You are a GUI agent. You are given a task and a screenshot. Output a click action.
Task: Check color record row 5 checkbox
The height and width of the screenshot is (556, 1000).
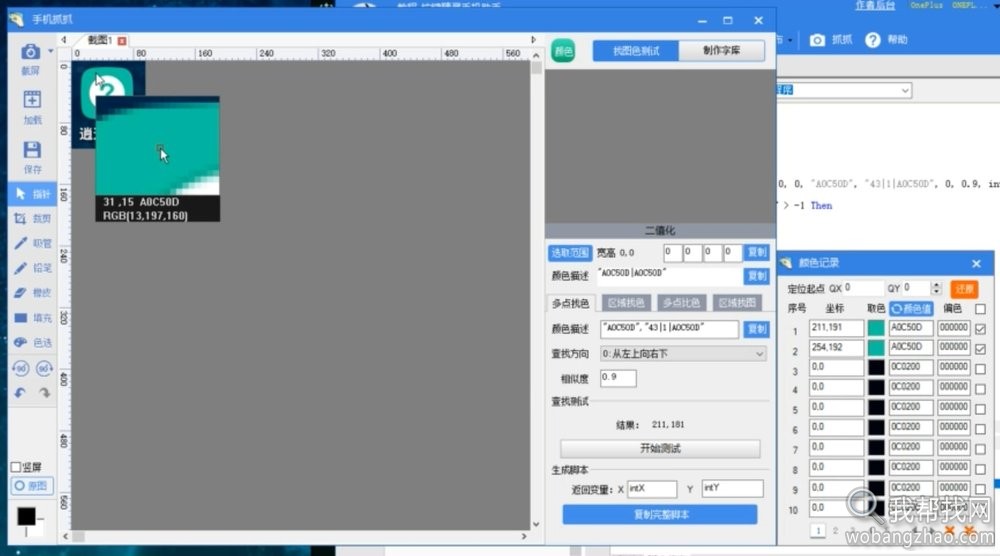coord(980,409)
